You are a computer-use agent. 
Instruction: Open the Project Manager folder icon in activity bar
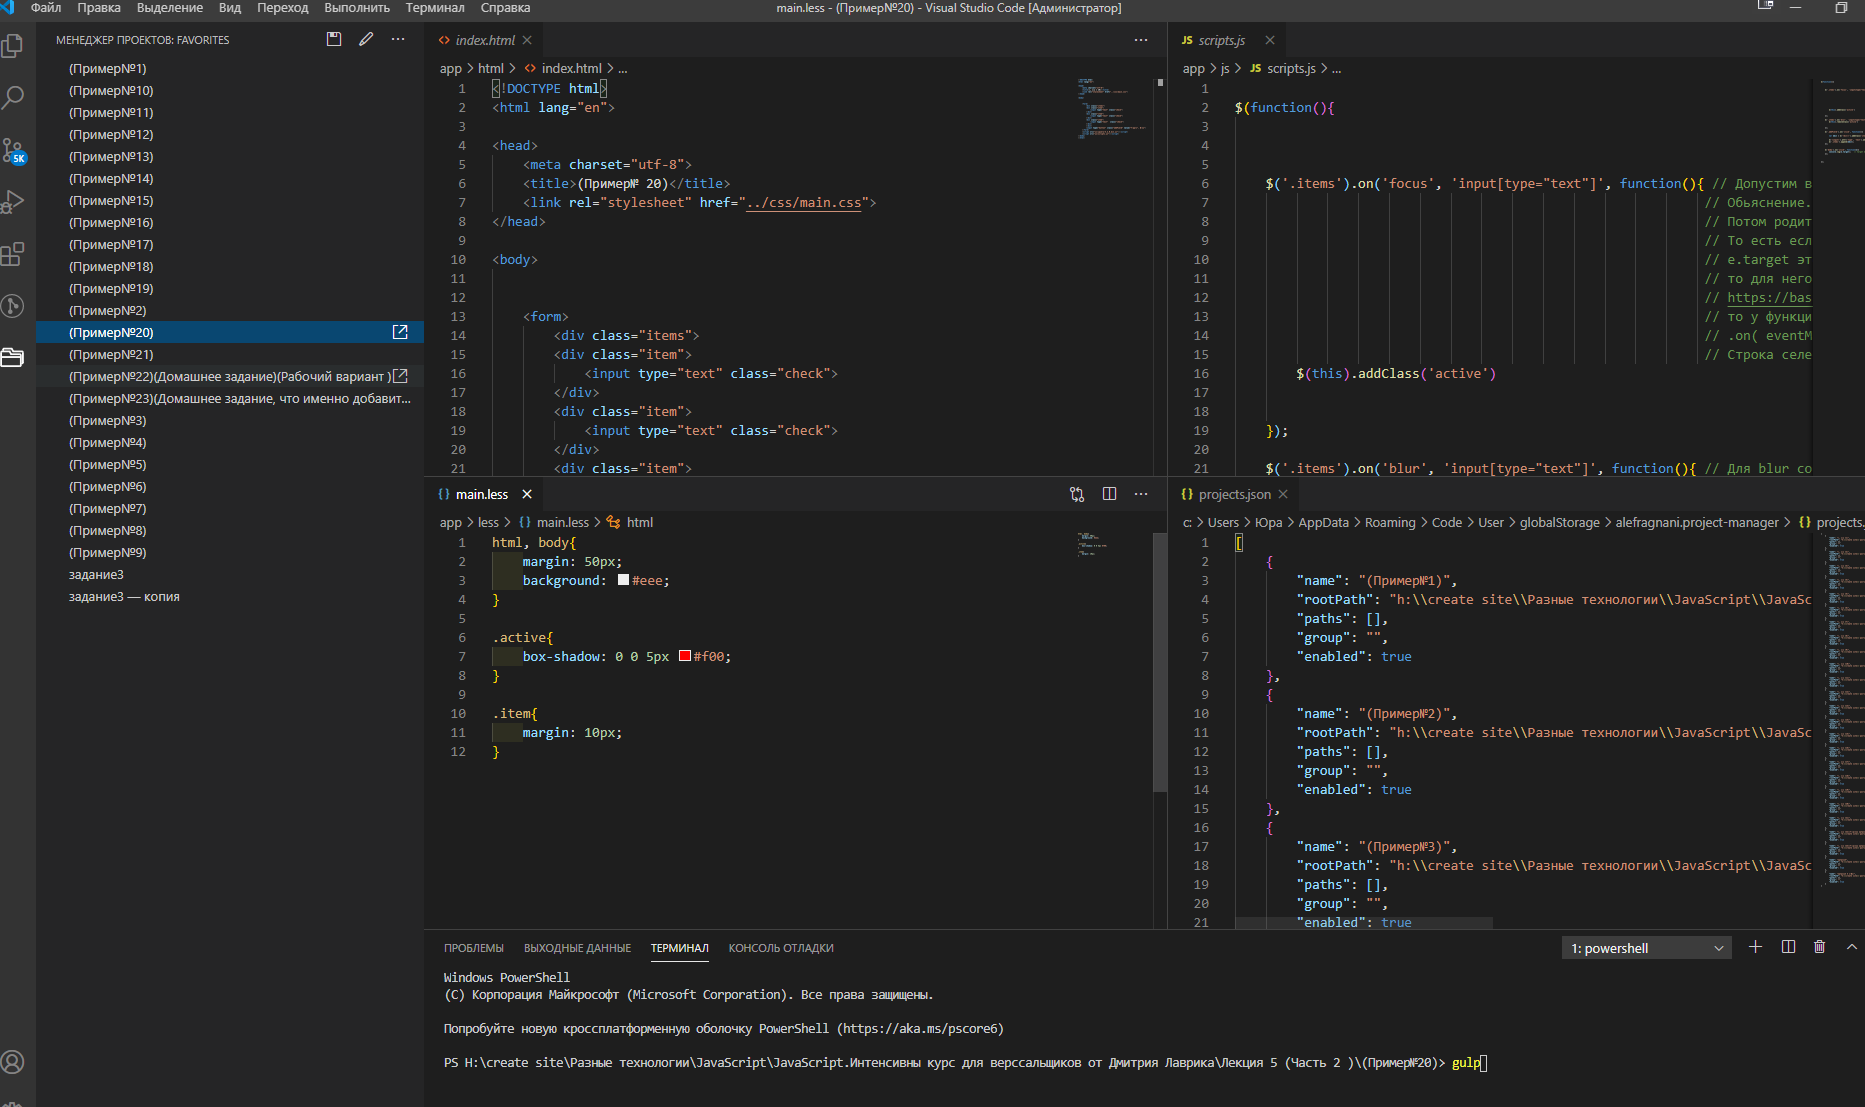coord(13,357)
